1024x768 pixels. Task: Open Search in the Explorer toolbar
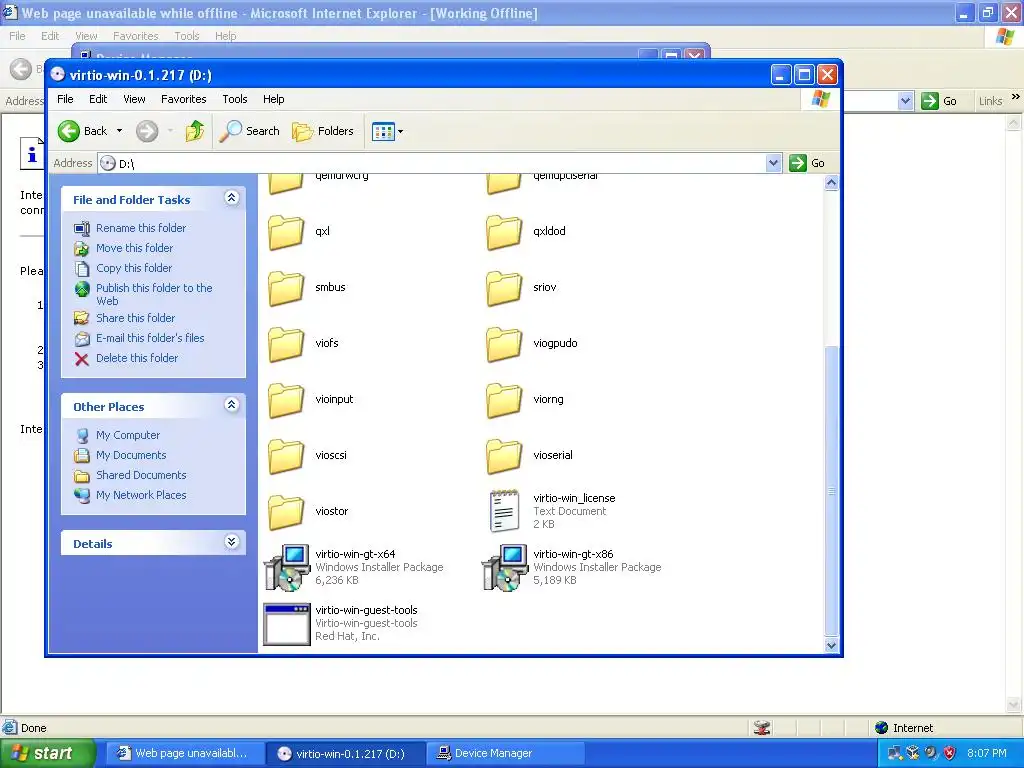point(249,131)
